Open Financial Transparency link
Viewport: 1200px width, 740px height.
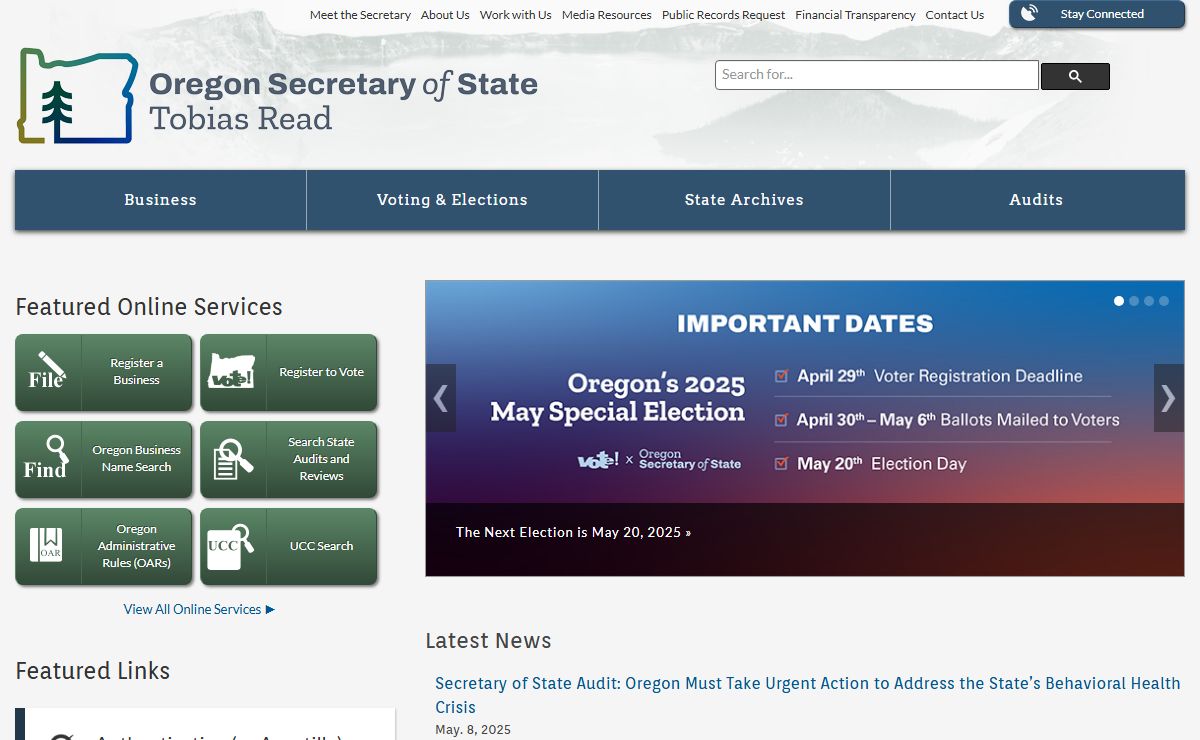pos(855,15)
